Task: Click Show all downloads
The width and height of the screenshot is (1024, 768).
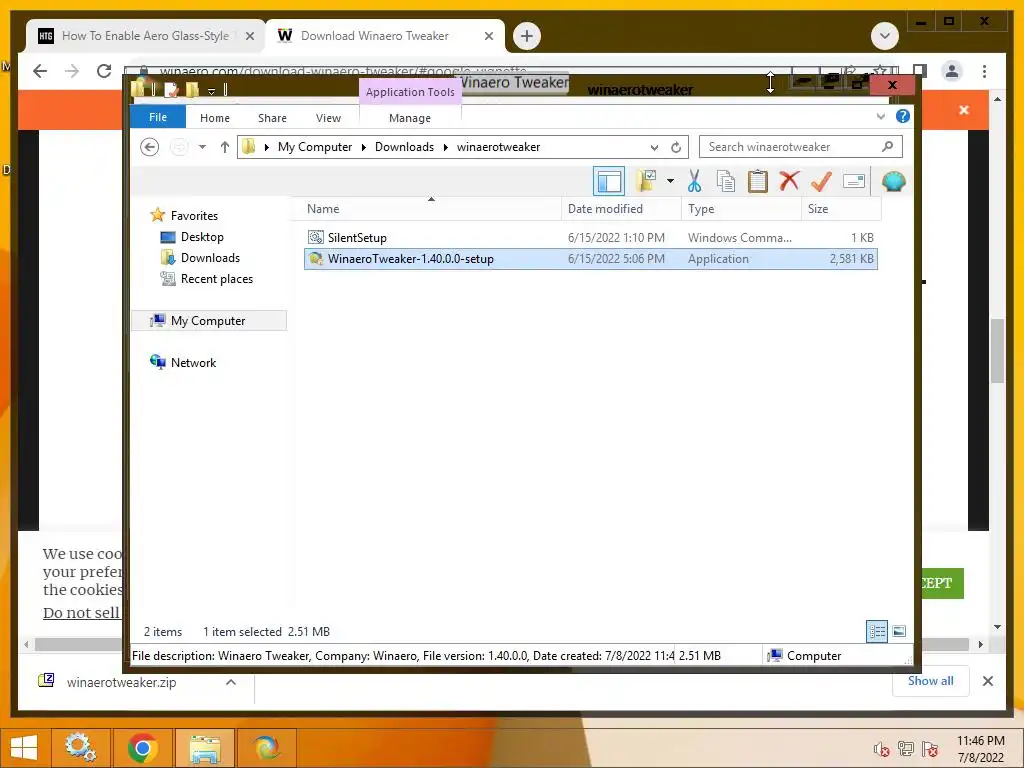Action: click(931, 681)
